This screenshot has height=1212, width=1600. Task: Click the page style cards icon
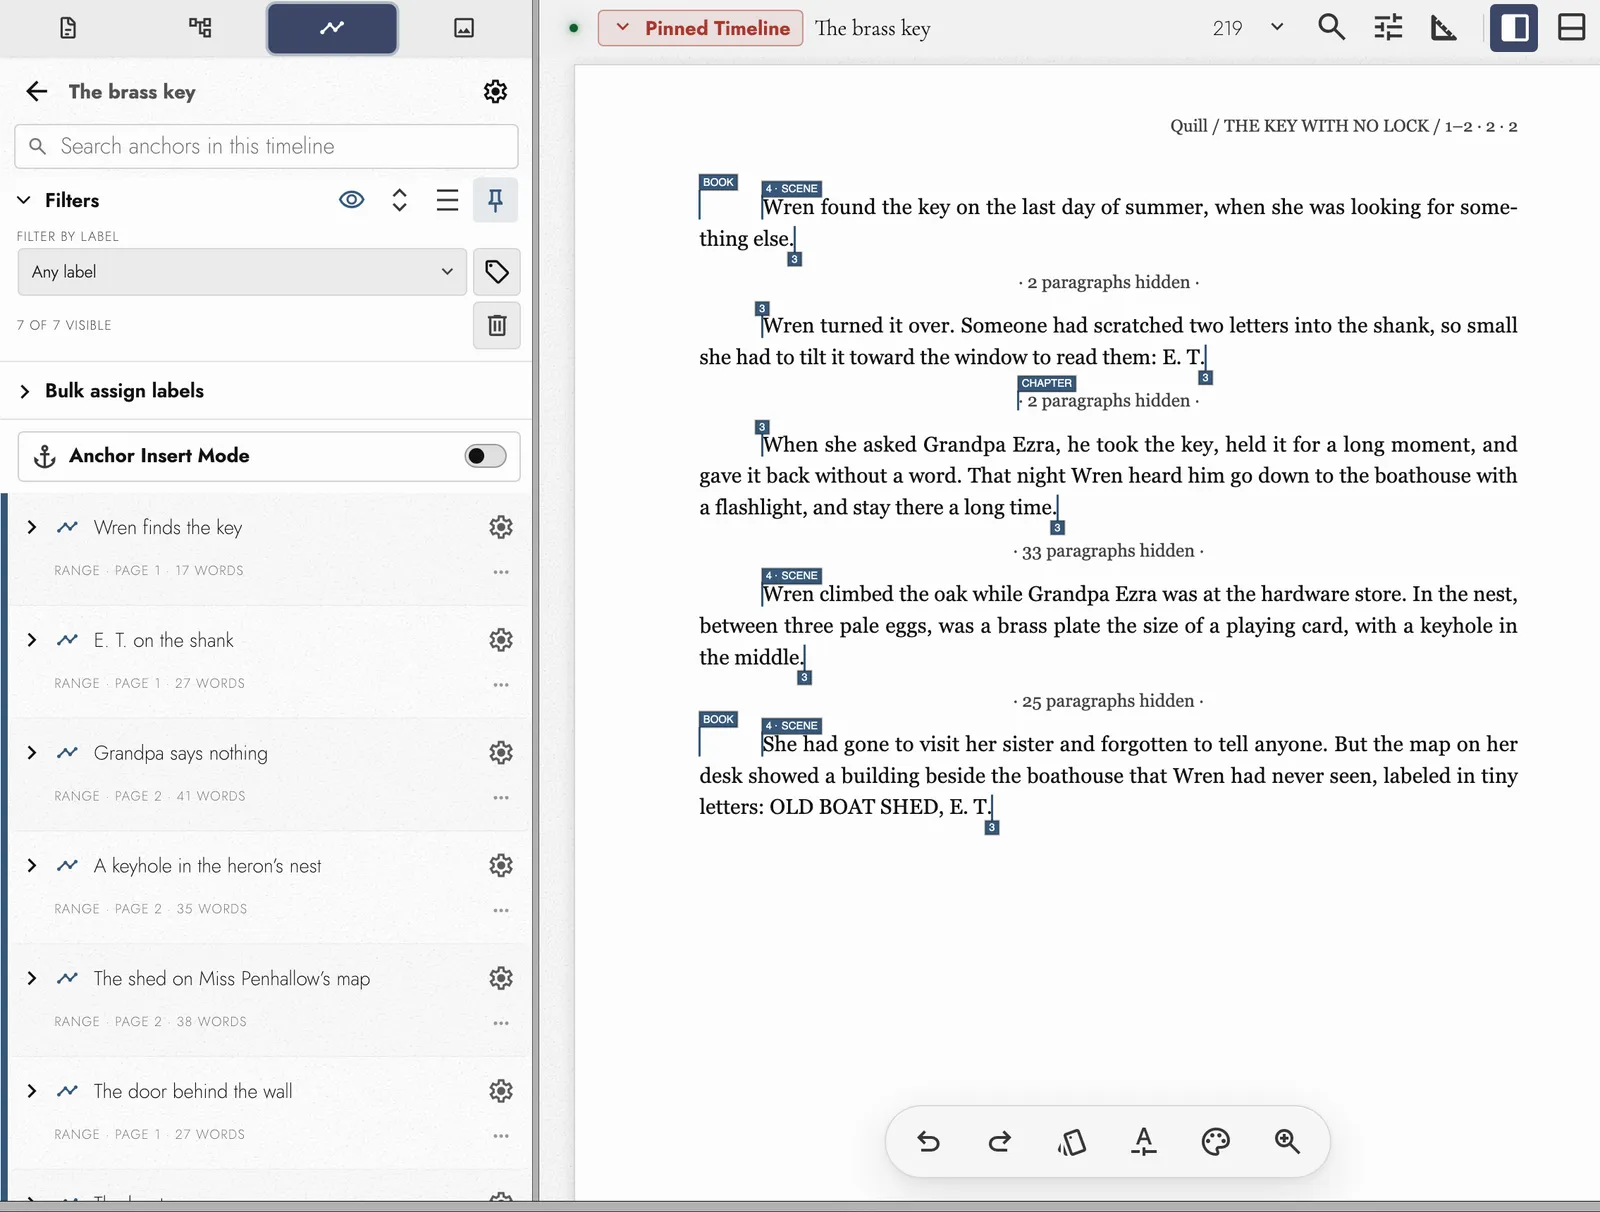(x=1072, y=1141)
